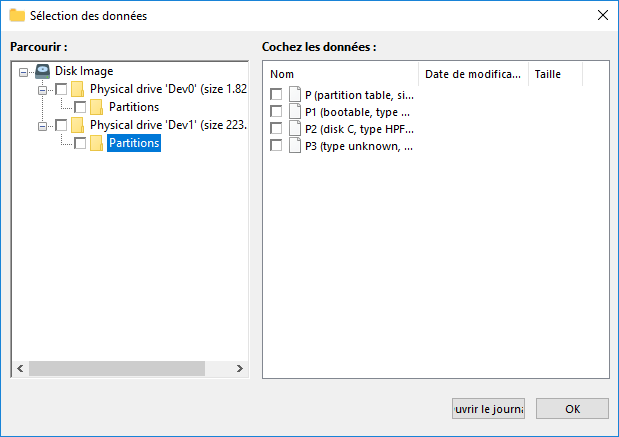This screenshot has width=619, height=437.
Task: Click the tree scrollbar right arrow
Action: pyautogui.click(x=240, y=368)
